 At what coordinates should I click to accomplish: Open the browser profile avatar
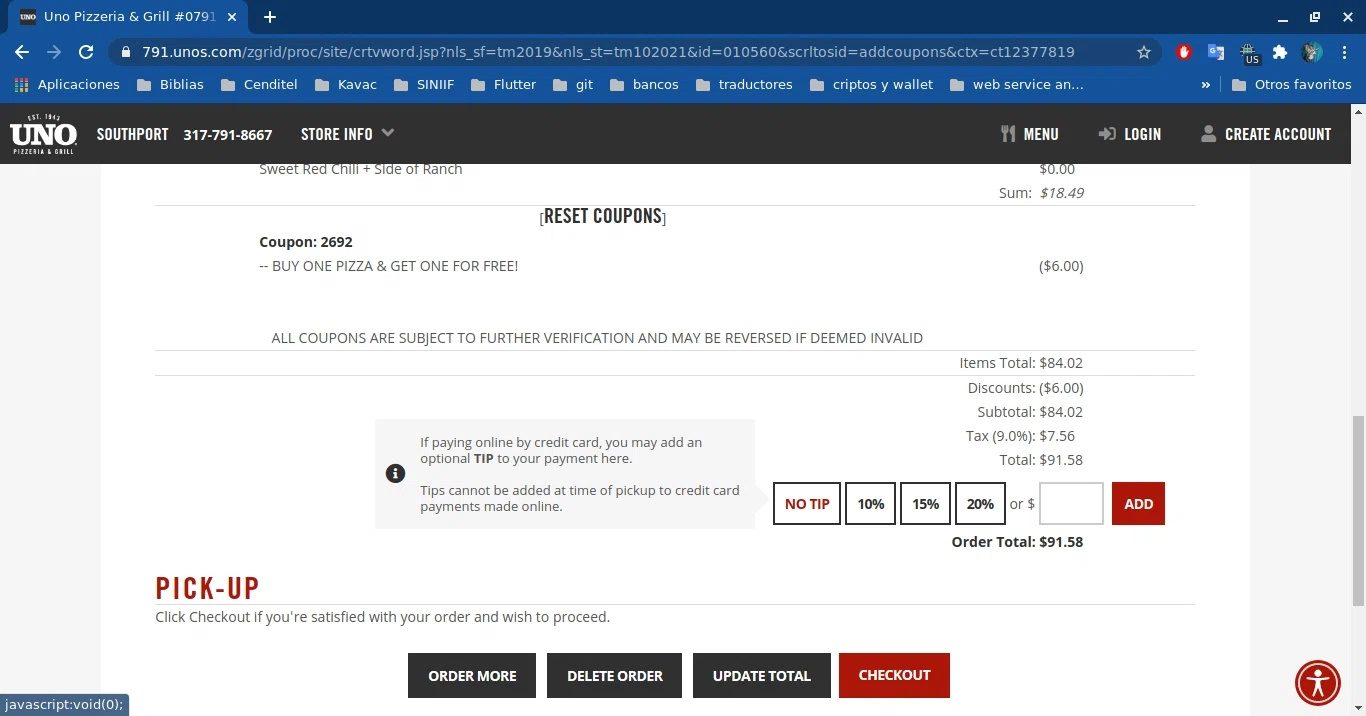[1312, 52]
